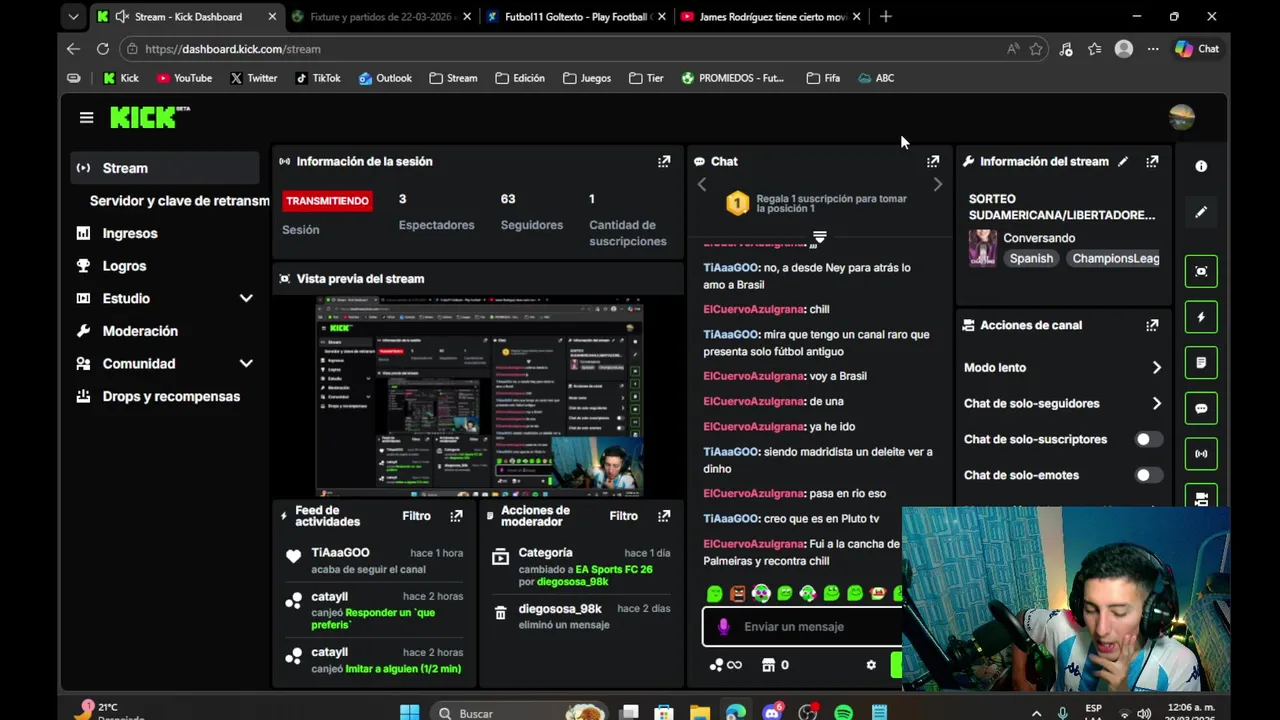
Task: Click the scroll-to-bottom indicator in chat
Action: [x=819, y=237]
